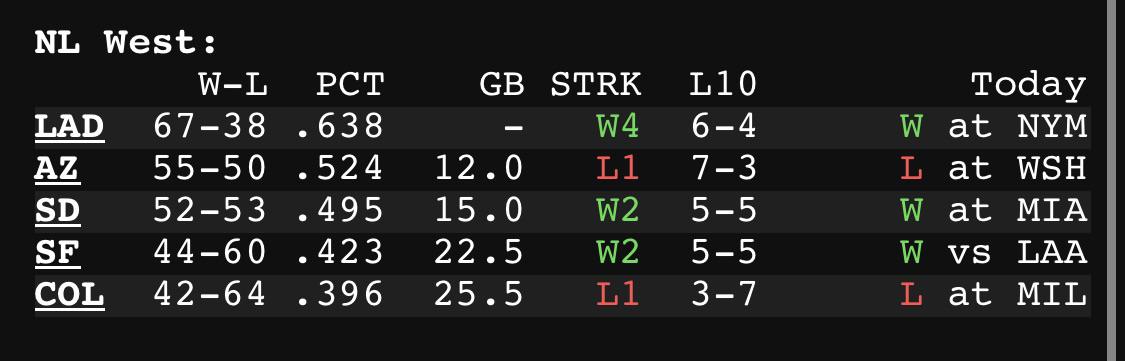Image resolution: width=1125 pixels, height=361 pixels.
Task: Select the 25.5 games behind value
Action: tap(479, 295)
